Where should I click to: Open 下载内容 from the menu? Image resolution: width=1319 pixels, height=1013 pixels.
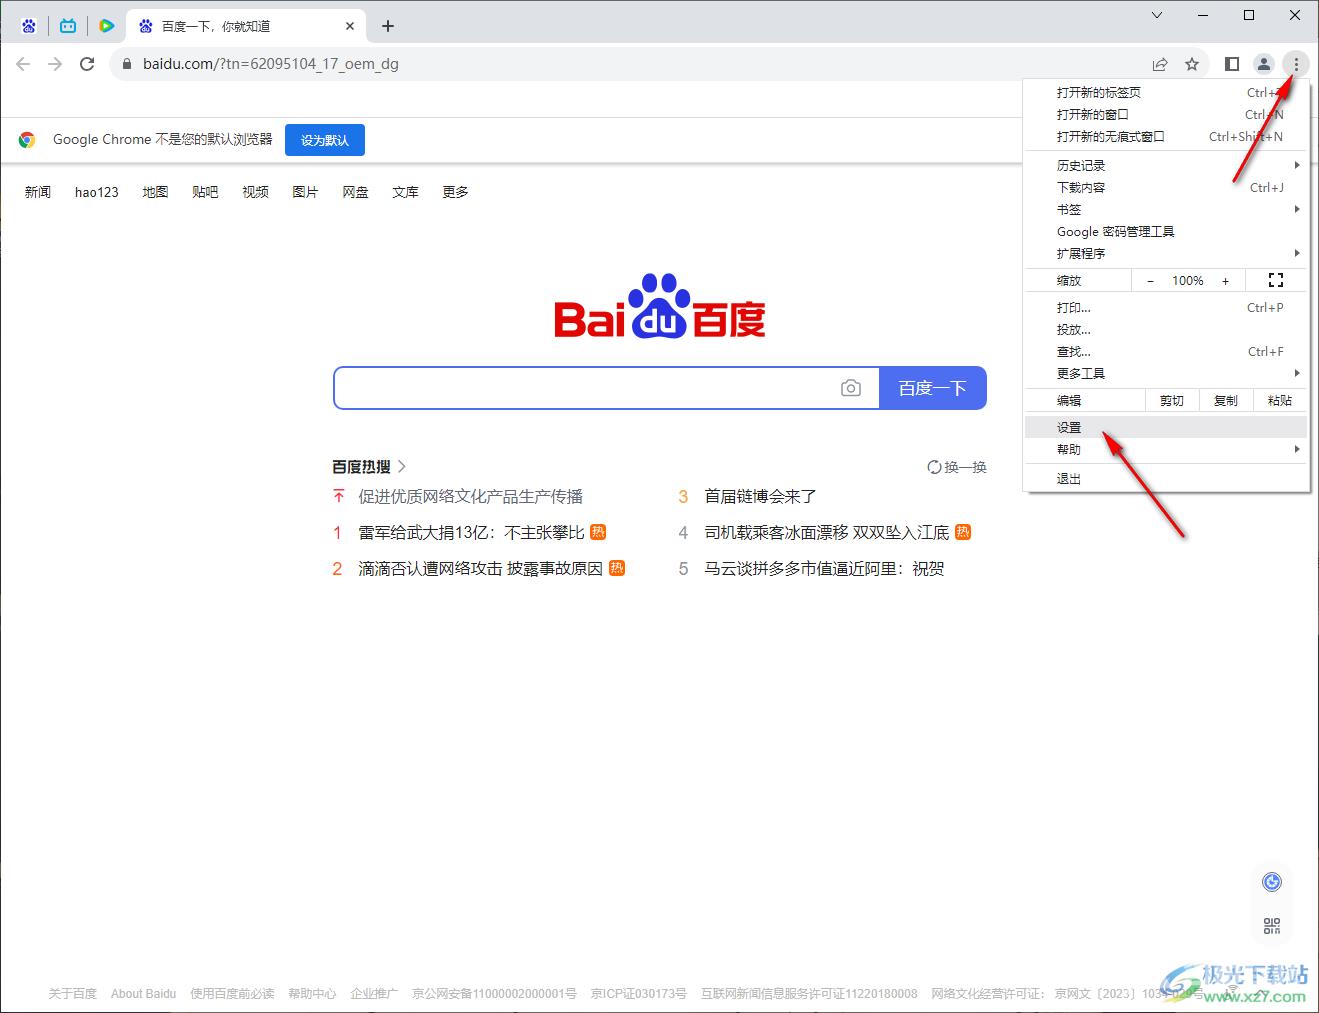tap(1167, 187)
